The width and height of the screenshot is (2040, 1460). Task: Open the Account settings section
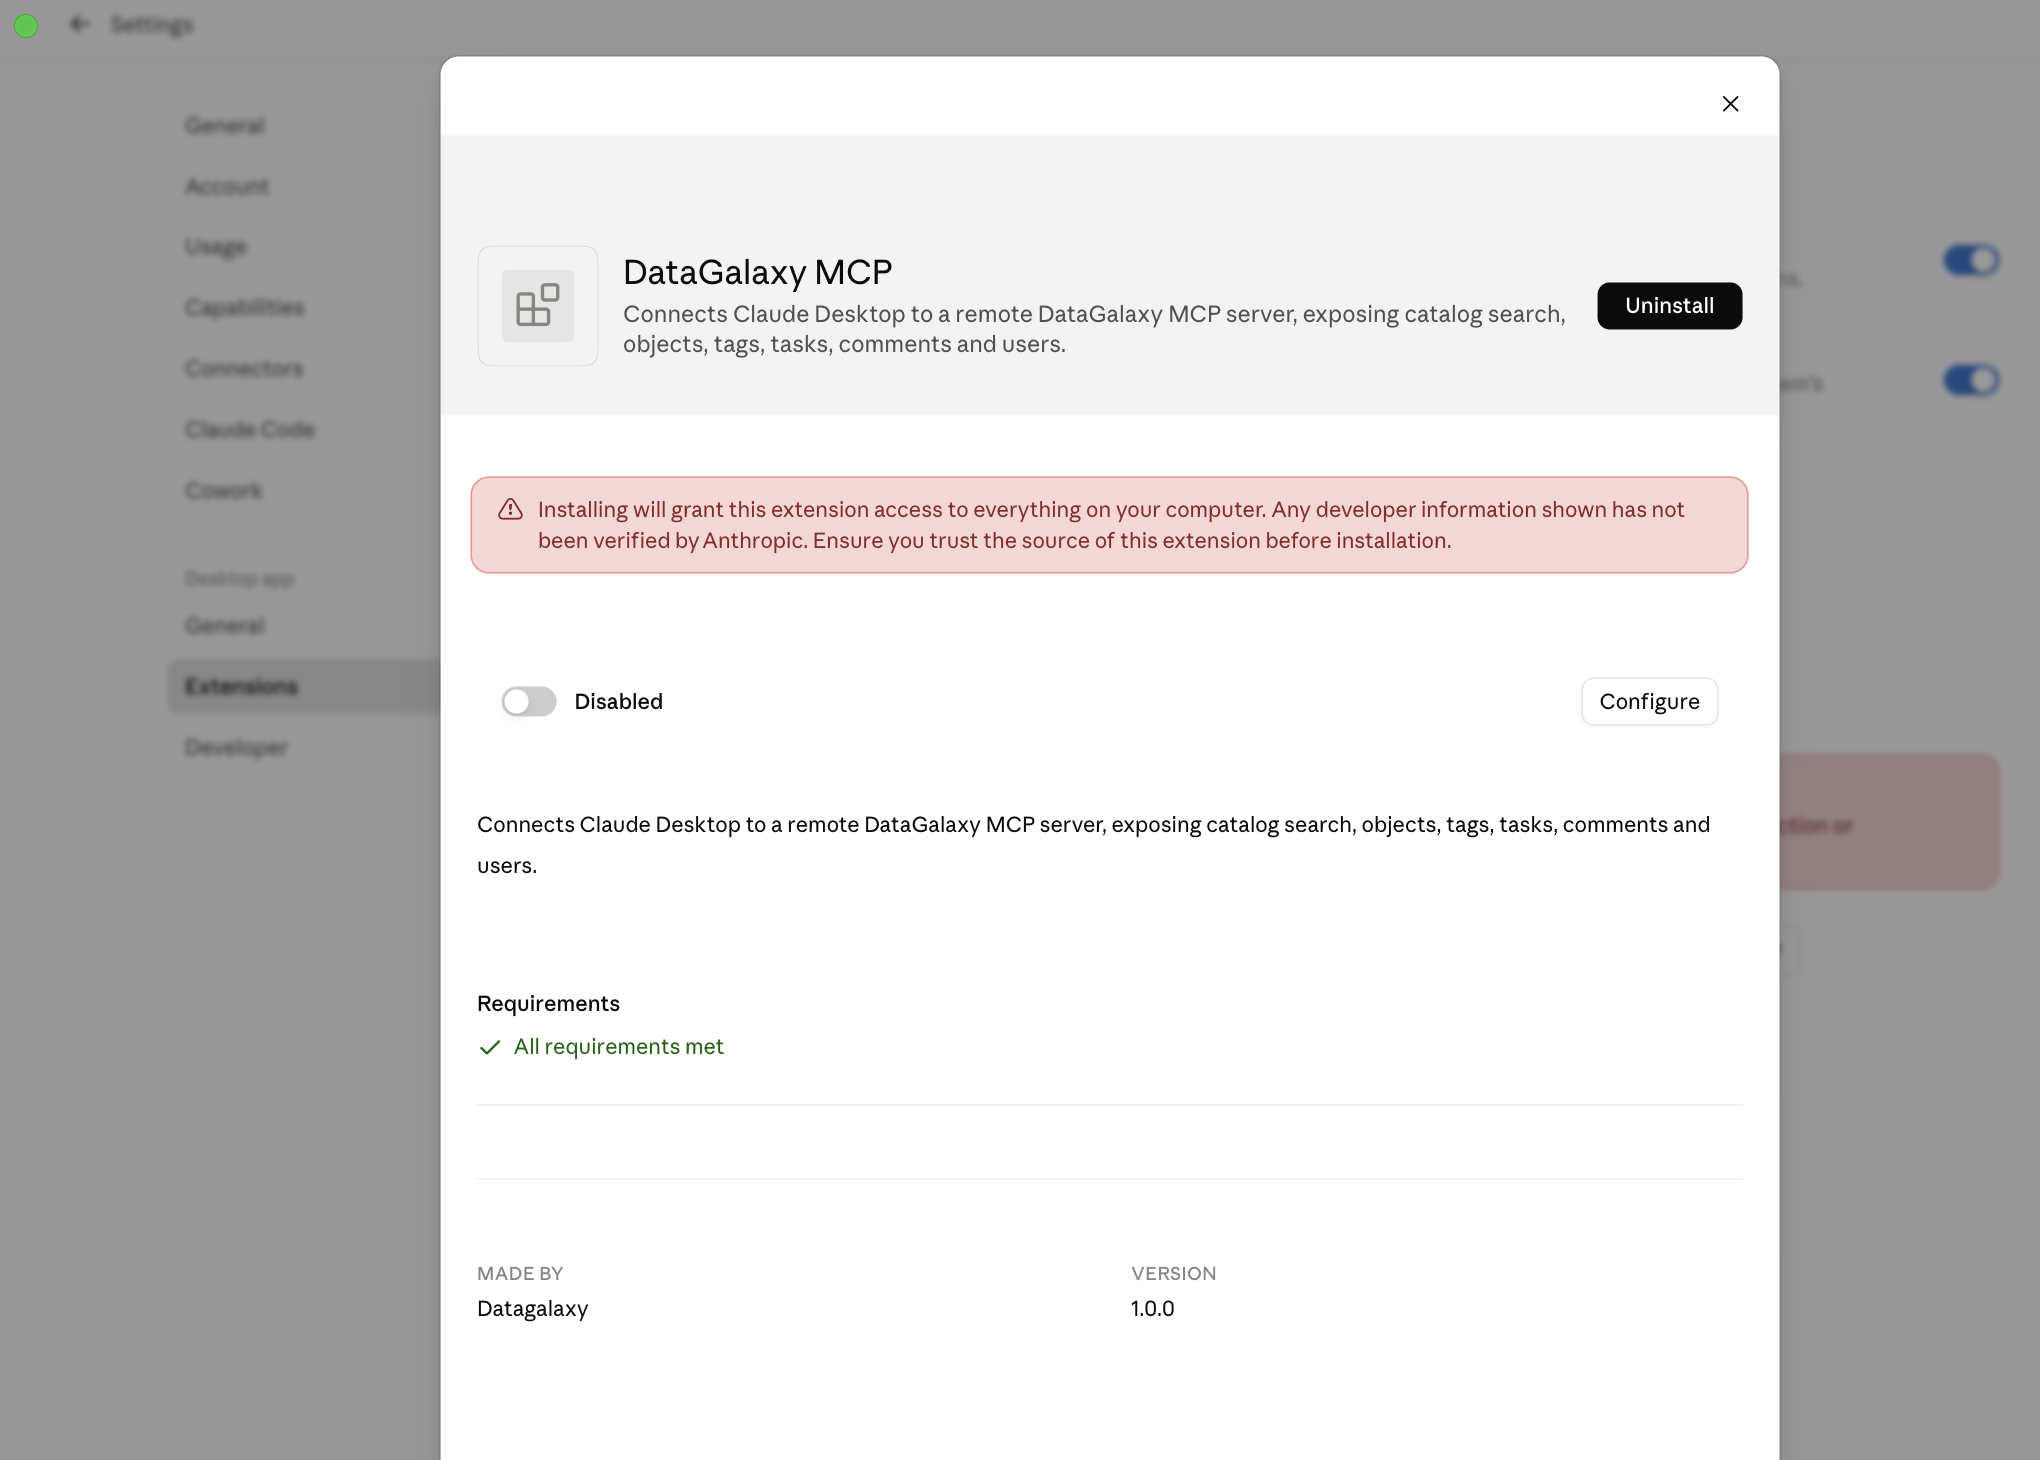[227, 186]
